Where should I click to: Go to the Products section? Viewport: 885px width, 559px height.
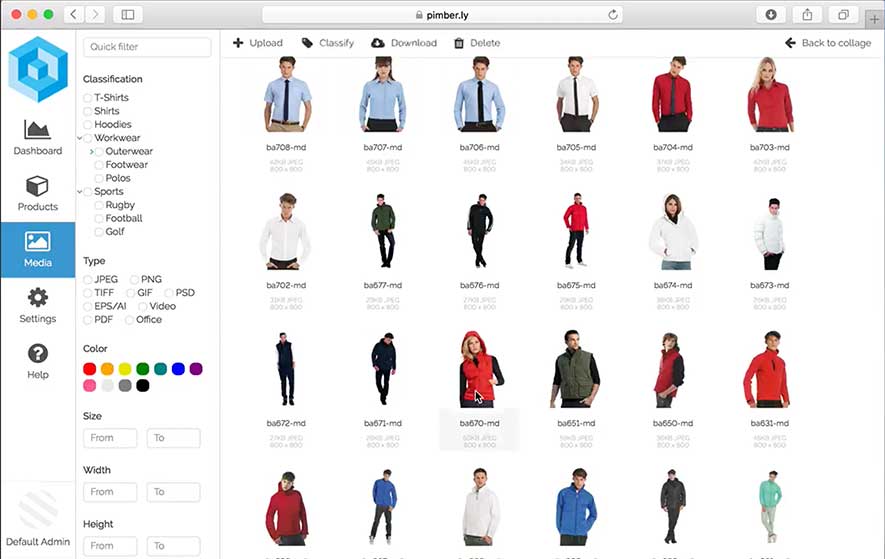[x=37, y=193]
